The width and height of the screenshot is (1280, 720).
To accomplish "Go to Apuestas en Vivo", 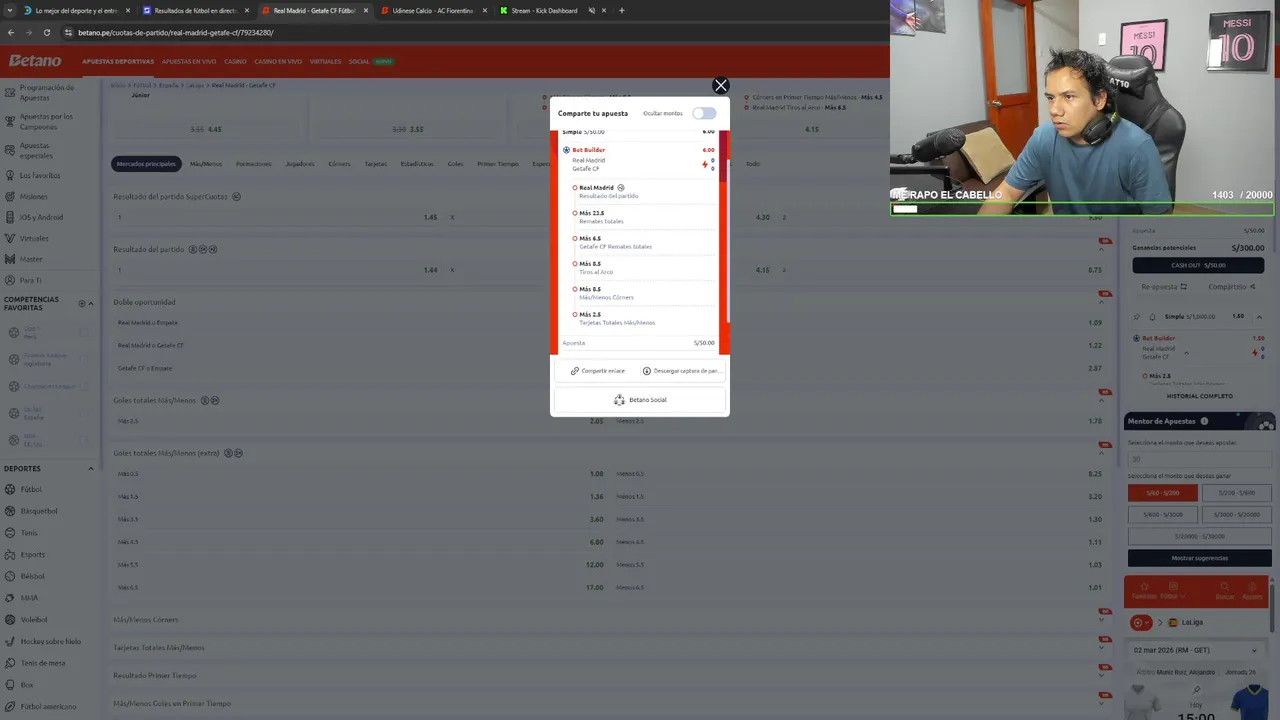I will click(x=189, y=61).
